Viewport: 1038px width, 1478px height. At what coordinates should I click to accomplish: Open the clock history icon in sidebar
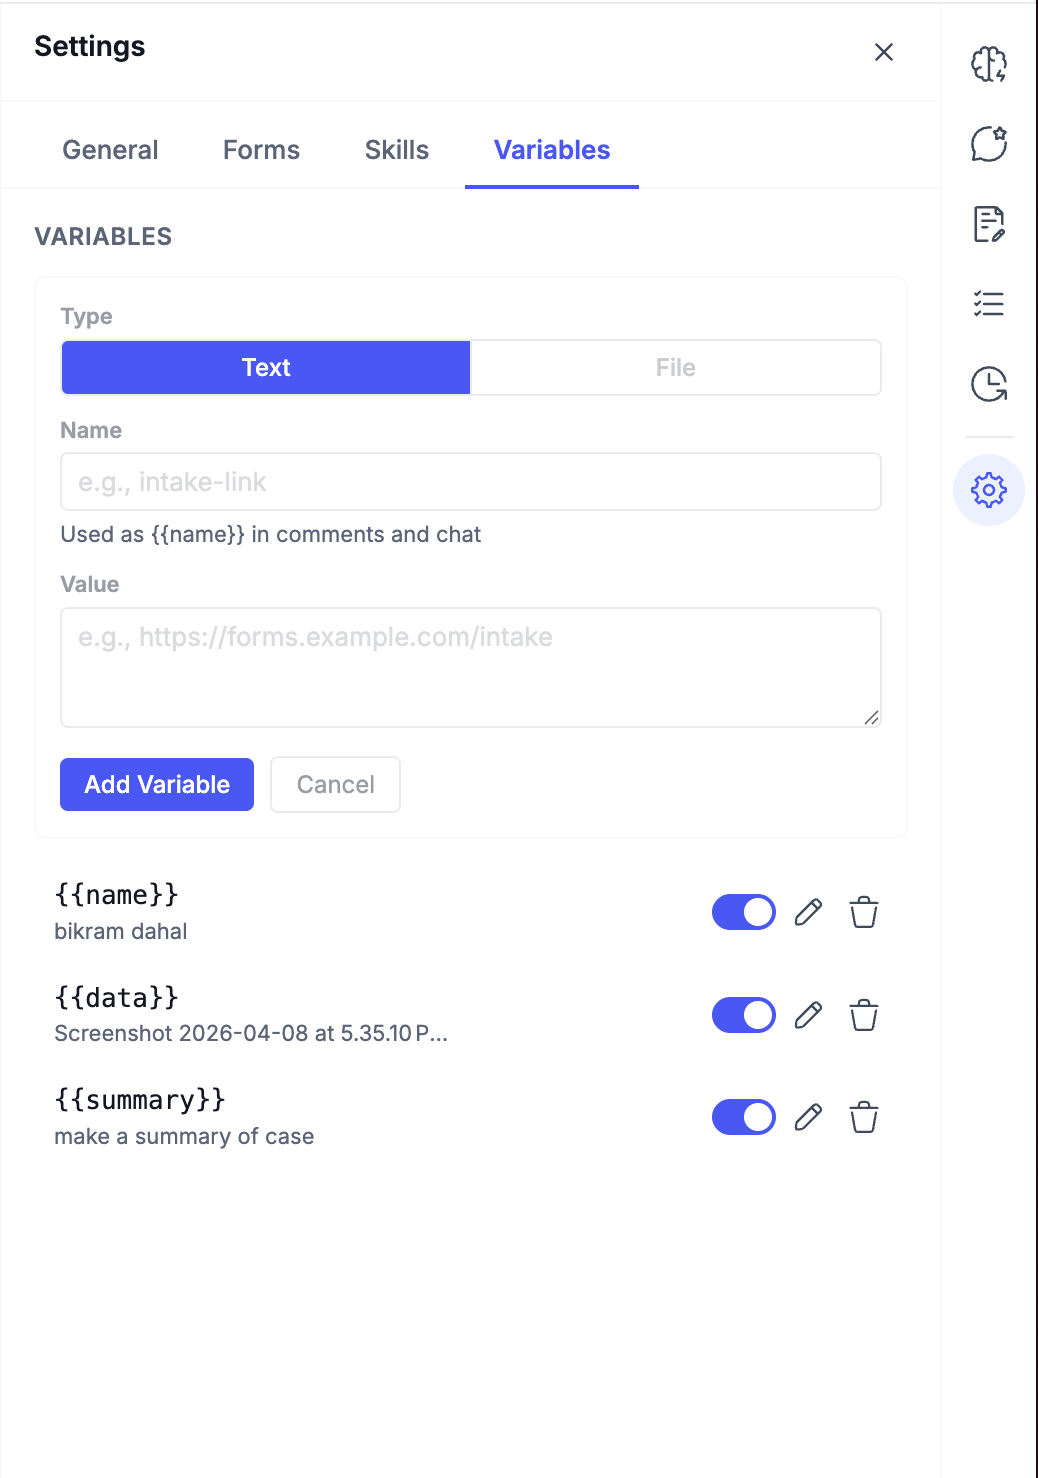click(x=988, y=384)
